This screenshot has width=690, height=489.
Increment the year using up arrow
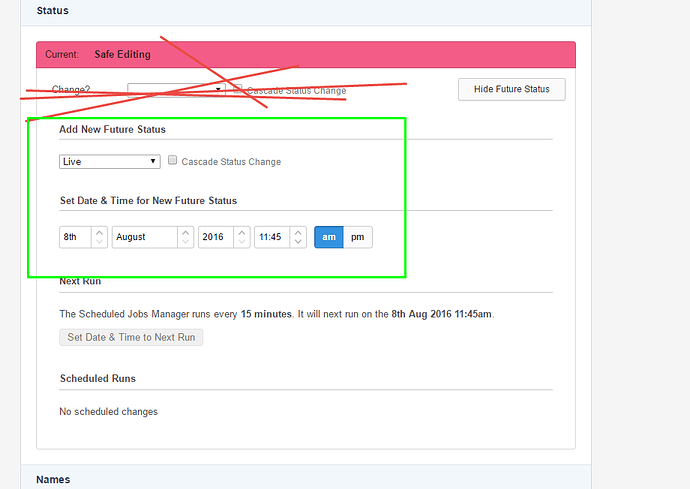(x=241, y=231)
